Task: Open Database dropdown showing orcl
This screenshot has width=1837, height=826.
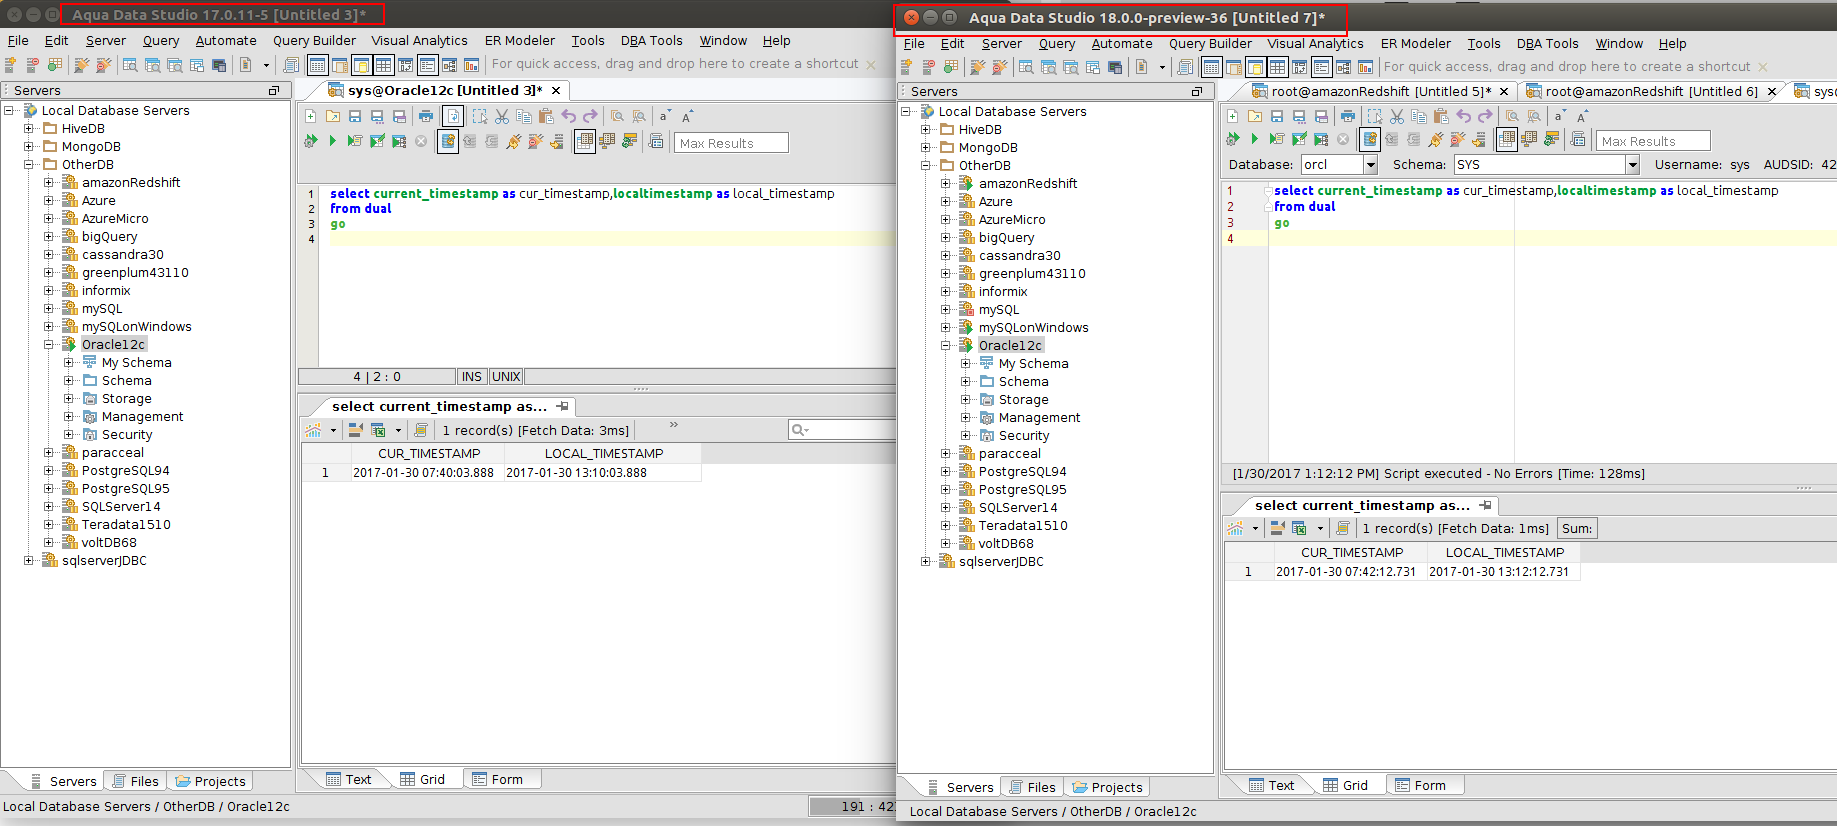Action: 1371,165
